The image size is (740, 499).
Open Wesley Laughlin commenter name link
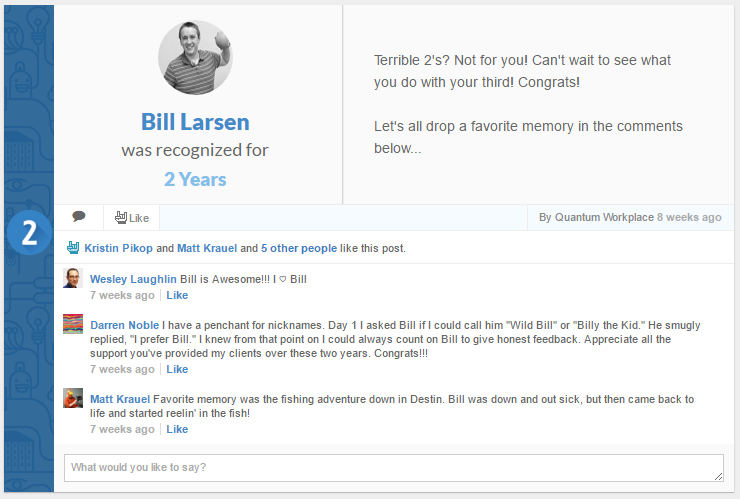[133, 279]
